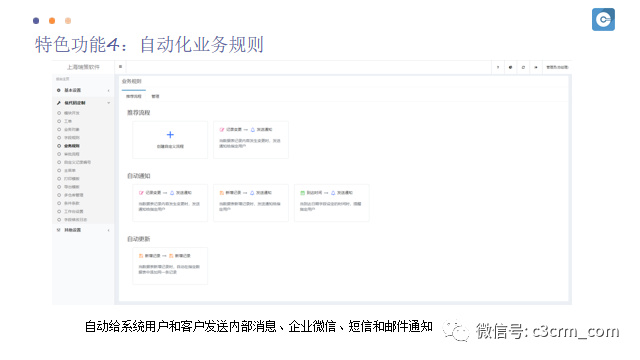Click the 上海瑞策软件 sidebar header title
This screenshot has height=360, width=640.
click(83, 67)
